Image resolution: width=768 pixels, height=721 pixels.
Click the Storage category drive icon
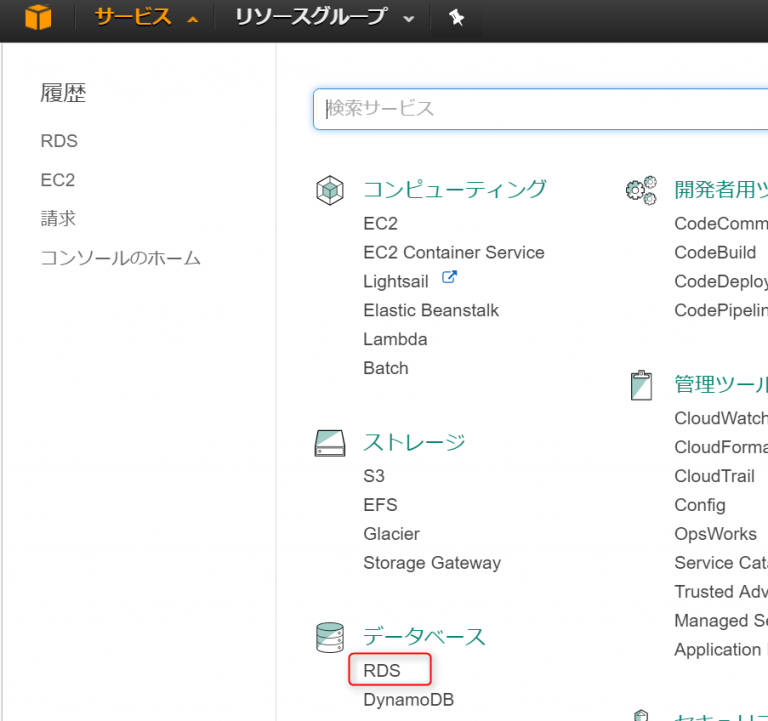tap(330, 443)
